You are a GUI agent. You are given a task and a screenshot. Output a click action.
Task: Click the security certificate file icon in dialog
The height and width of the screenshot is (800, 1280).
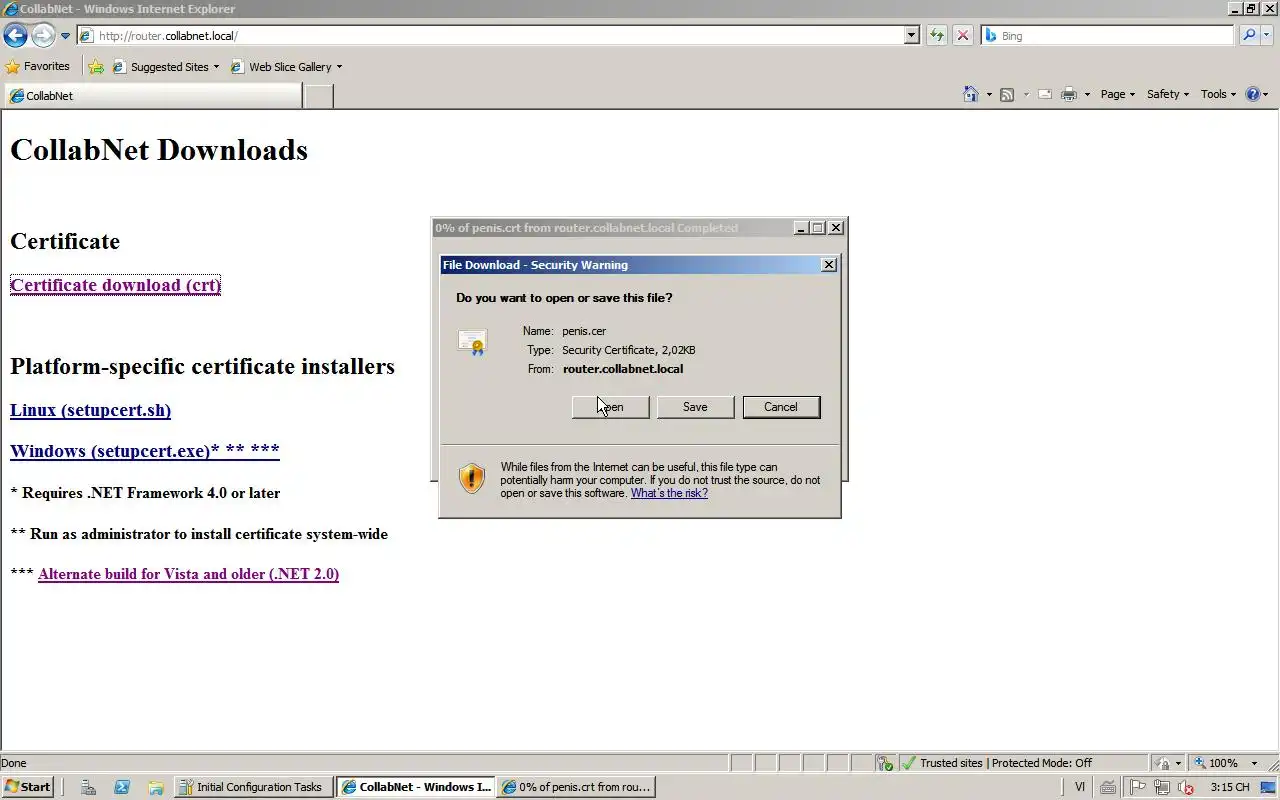pos(471,342)
